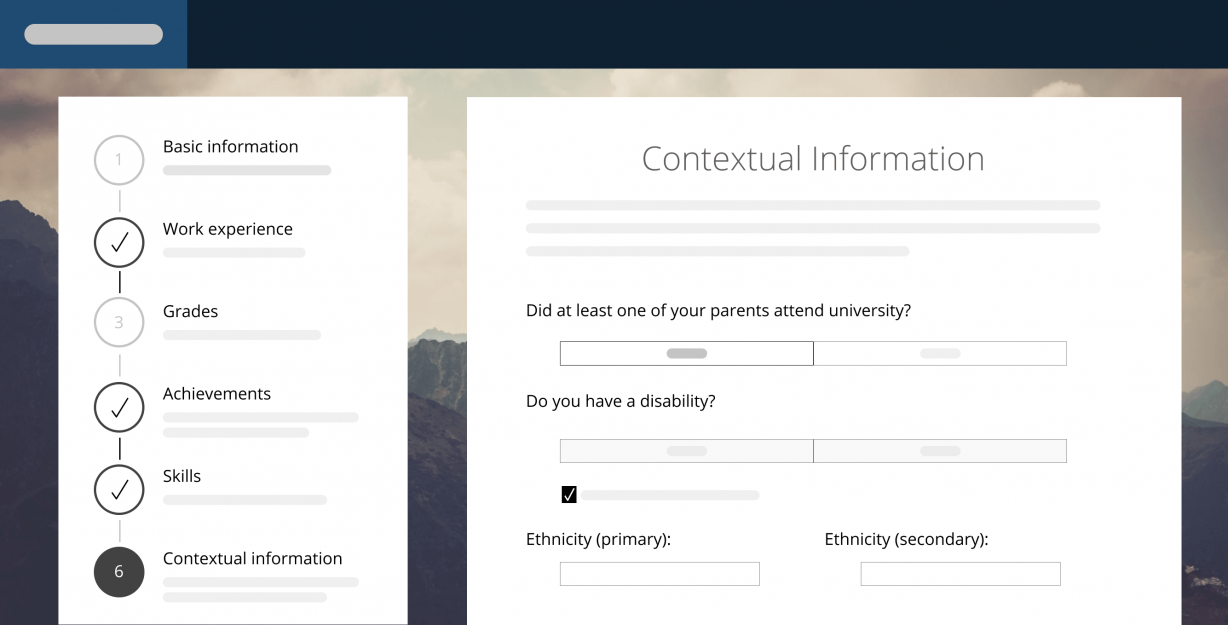The height and width of the screenshot is (625, 1228).
Task: Select right option under disability question
Action: tap(940, 451)
